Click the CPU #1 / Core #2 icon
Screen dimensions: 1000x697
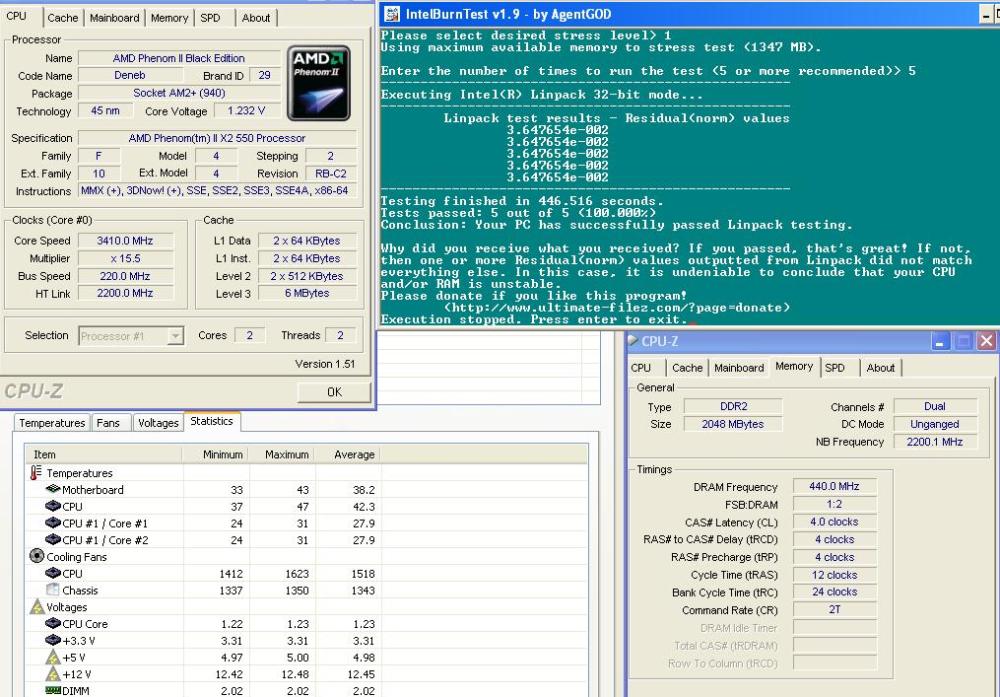tap(53, 539)
